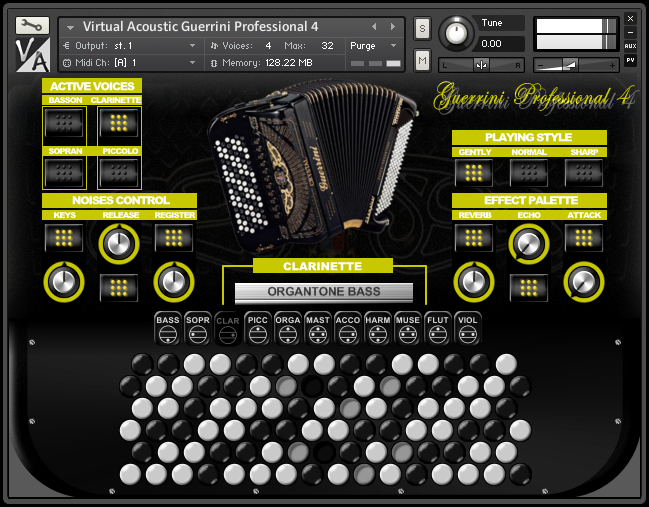Toggle the CLARINETTE voice

(119, 123)
